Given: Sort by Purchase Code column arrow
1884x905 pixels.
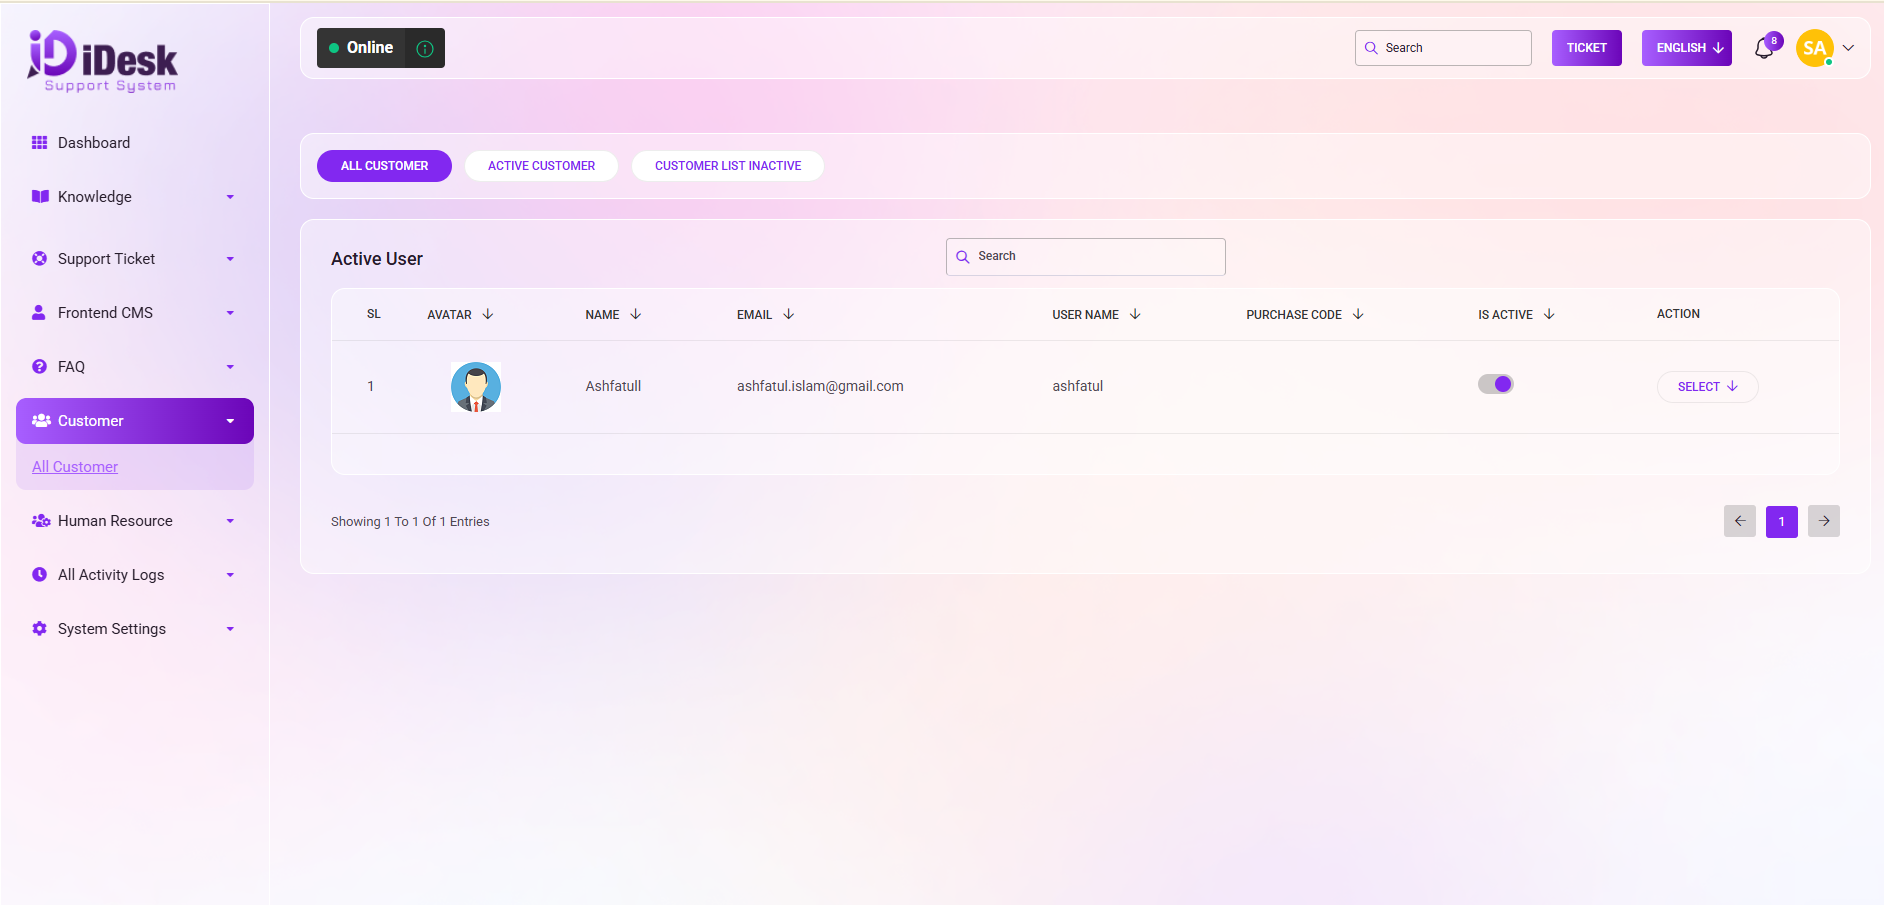Looking at the screenshot, I should coord(1358,314).
